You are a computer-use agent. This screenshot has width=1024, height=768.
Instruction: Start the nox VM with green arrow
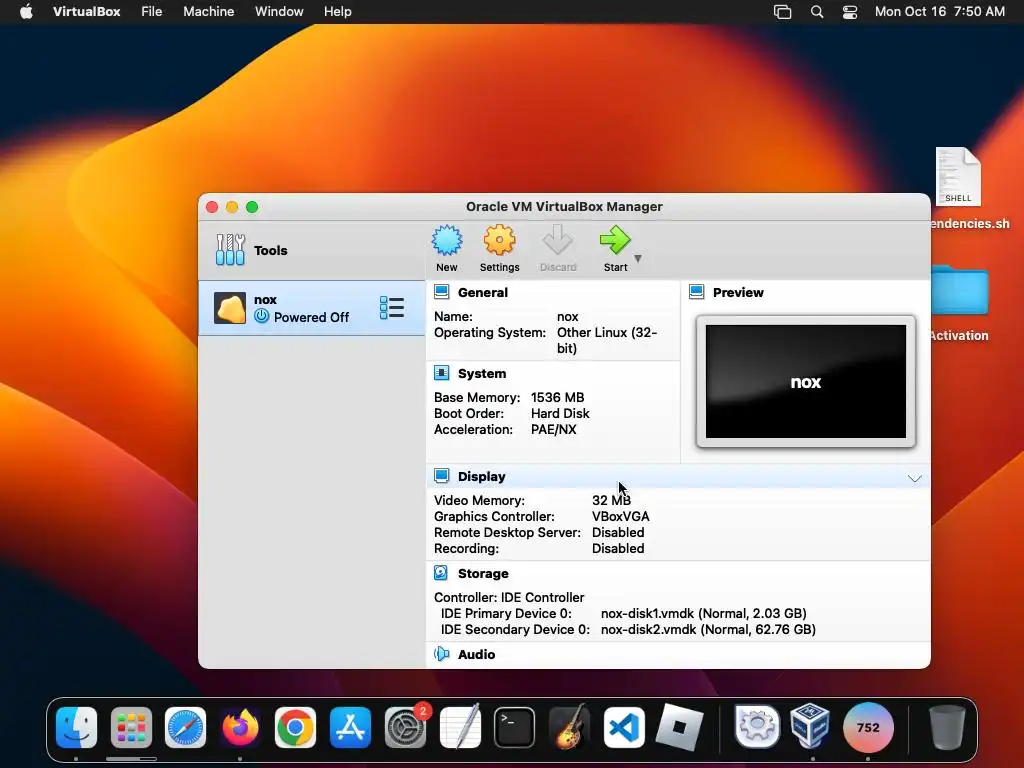coord(615,241)
